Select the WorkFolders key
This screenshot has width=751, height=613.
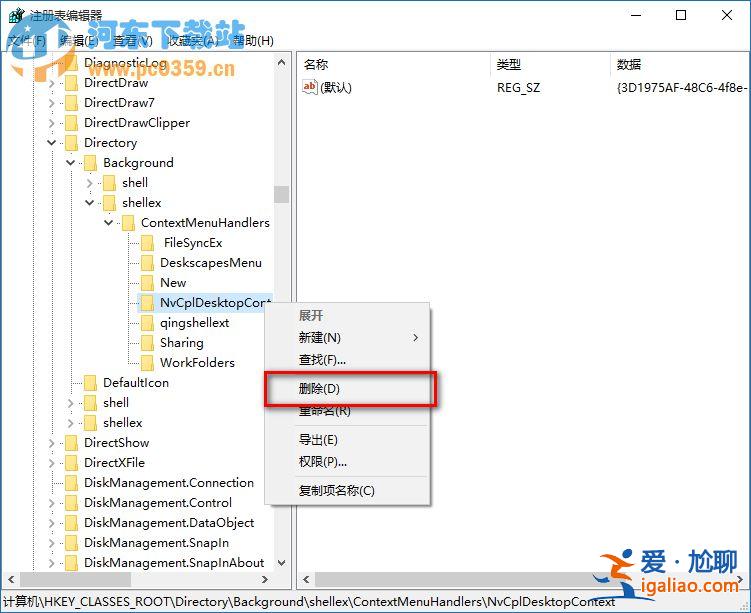(x=197, y=363)
